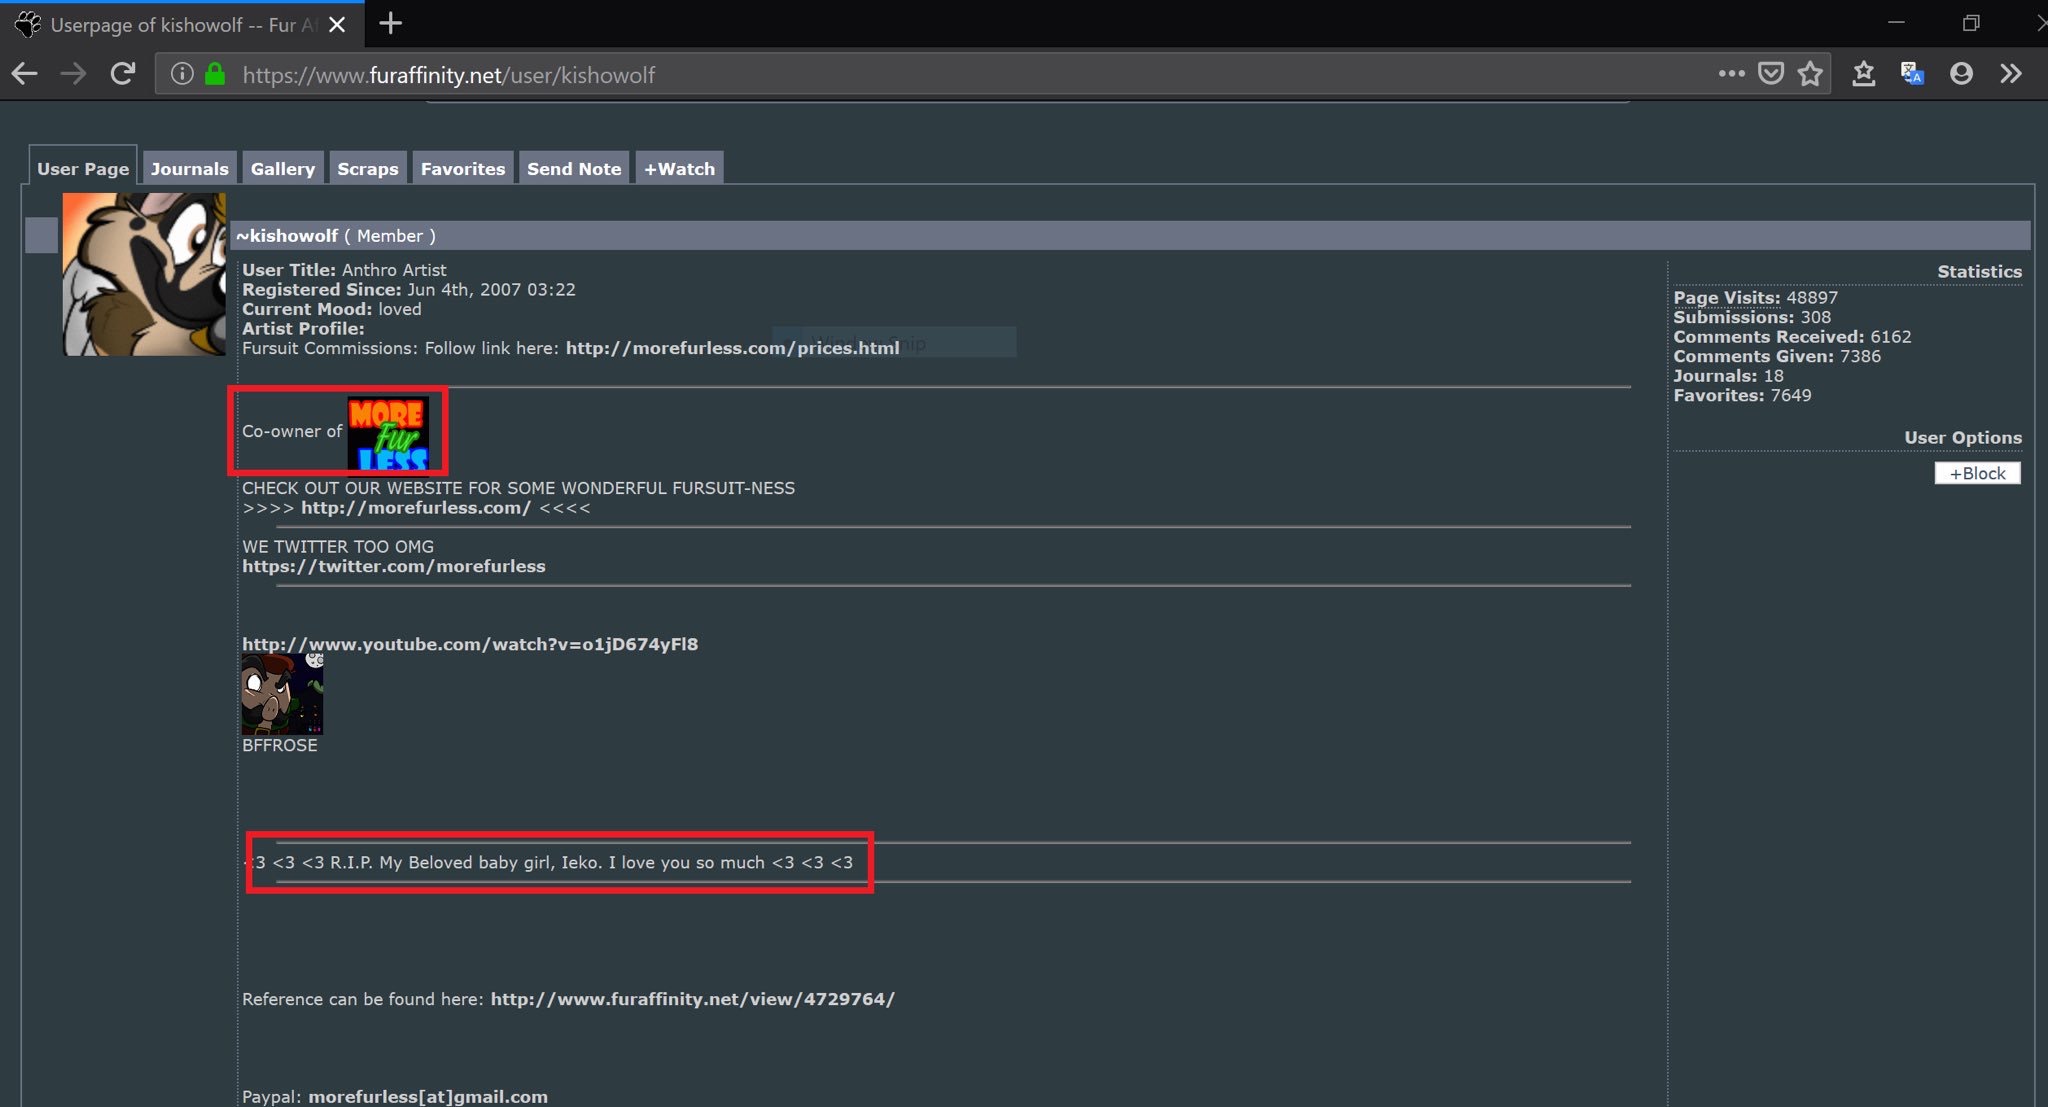Screen dimensions: 2048x1107
Task: Expand the toolbar overflow chevrons
Action: point(2011,74)
